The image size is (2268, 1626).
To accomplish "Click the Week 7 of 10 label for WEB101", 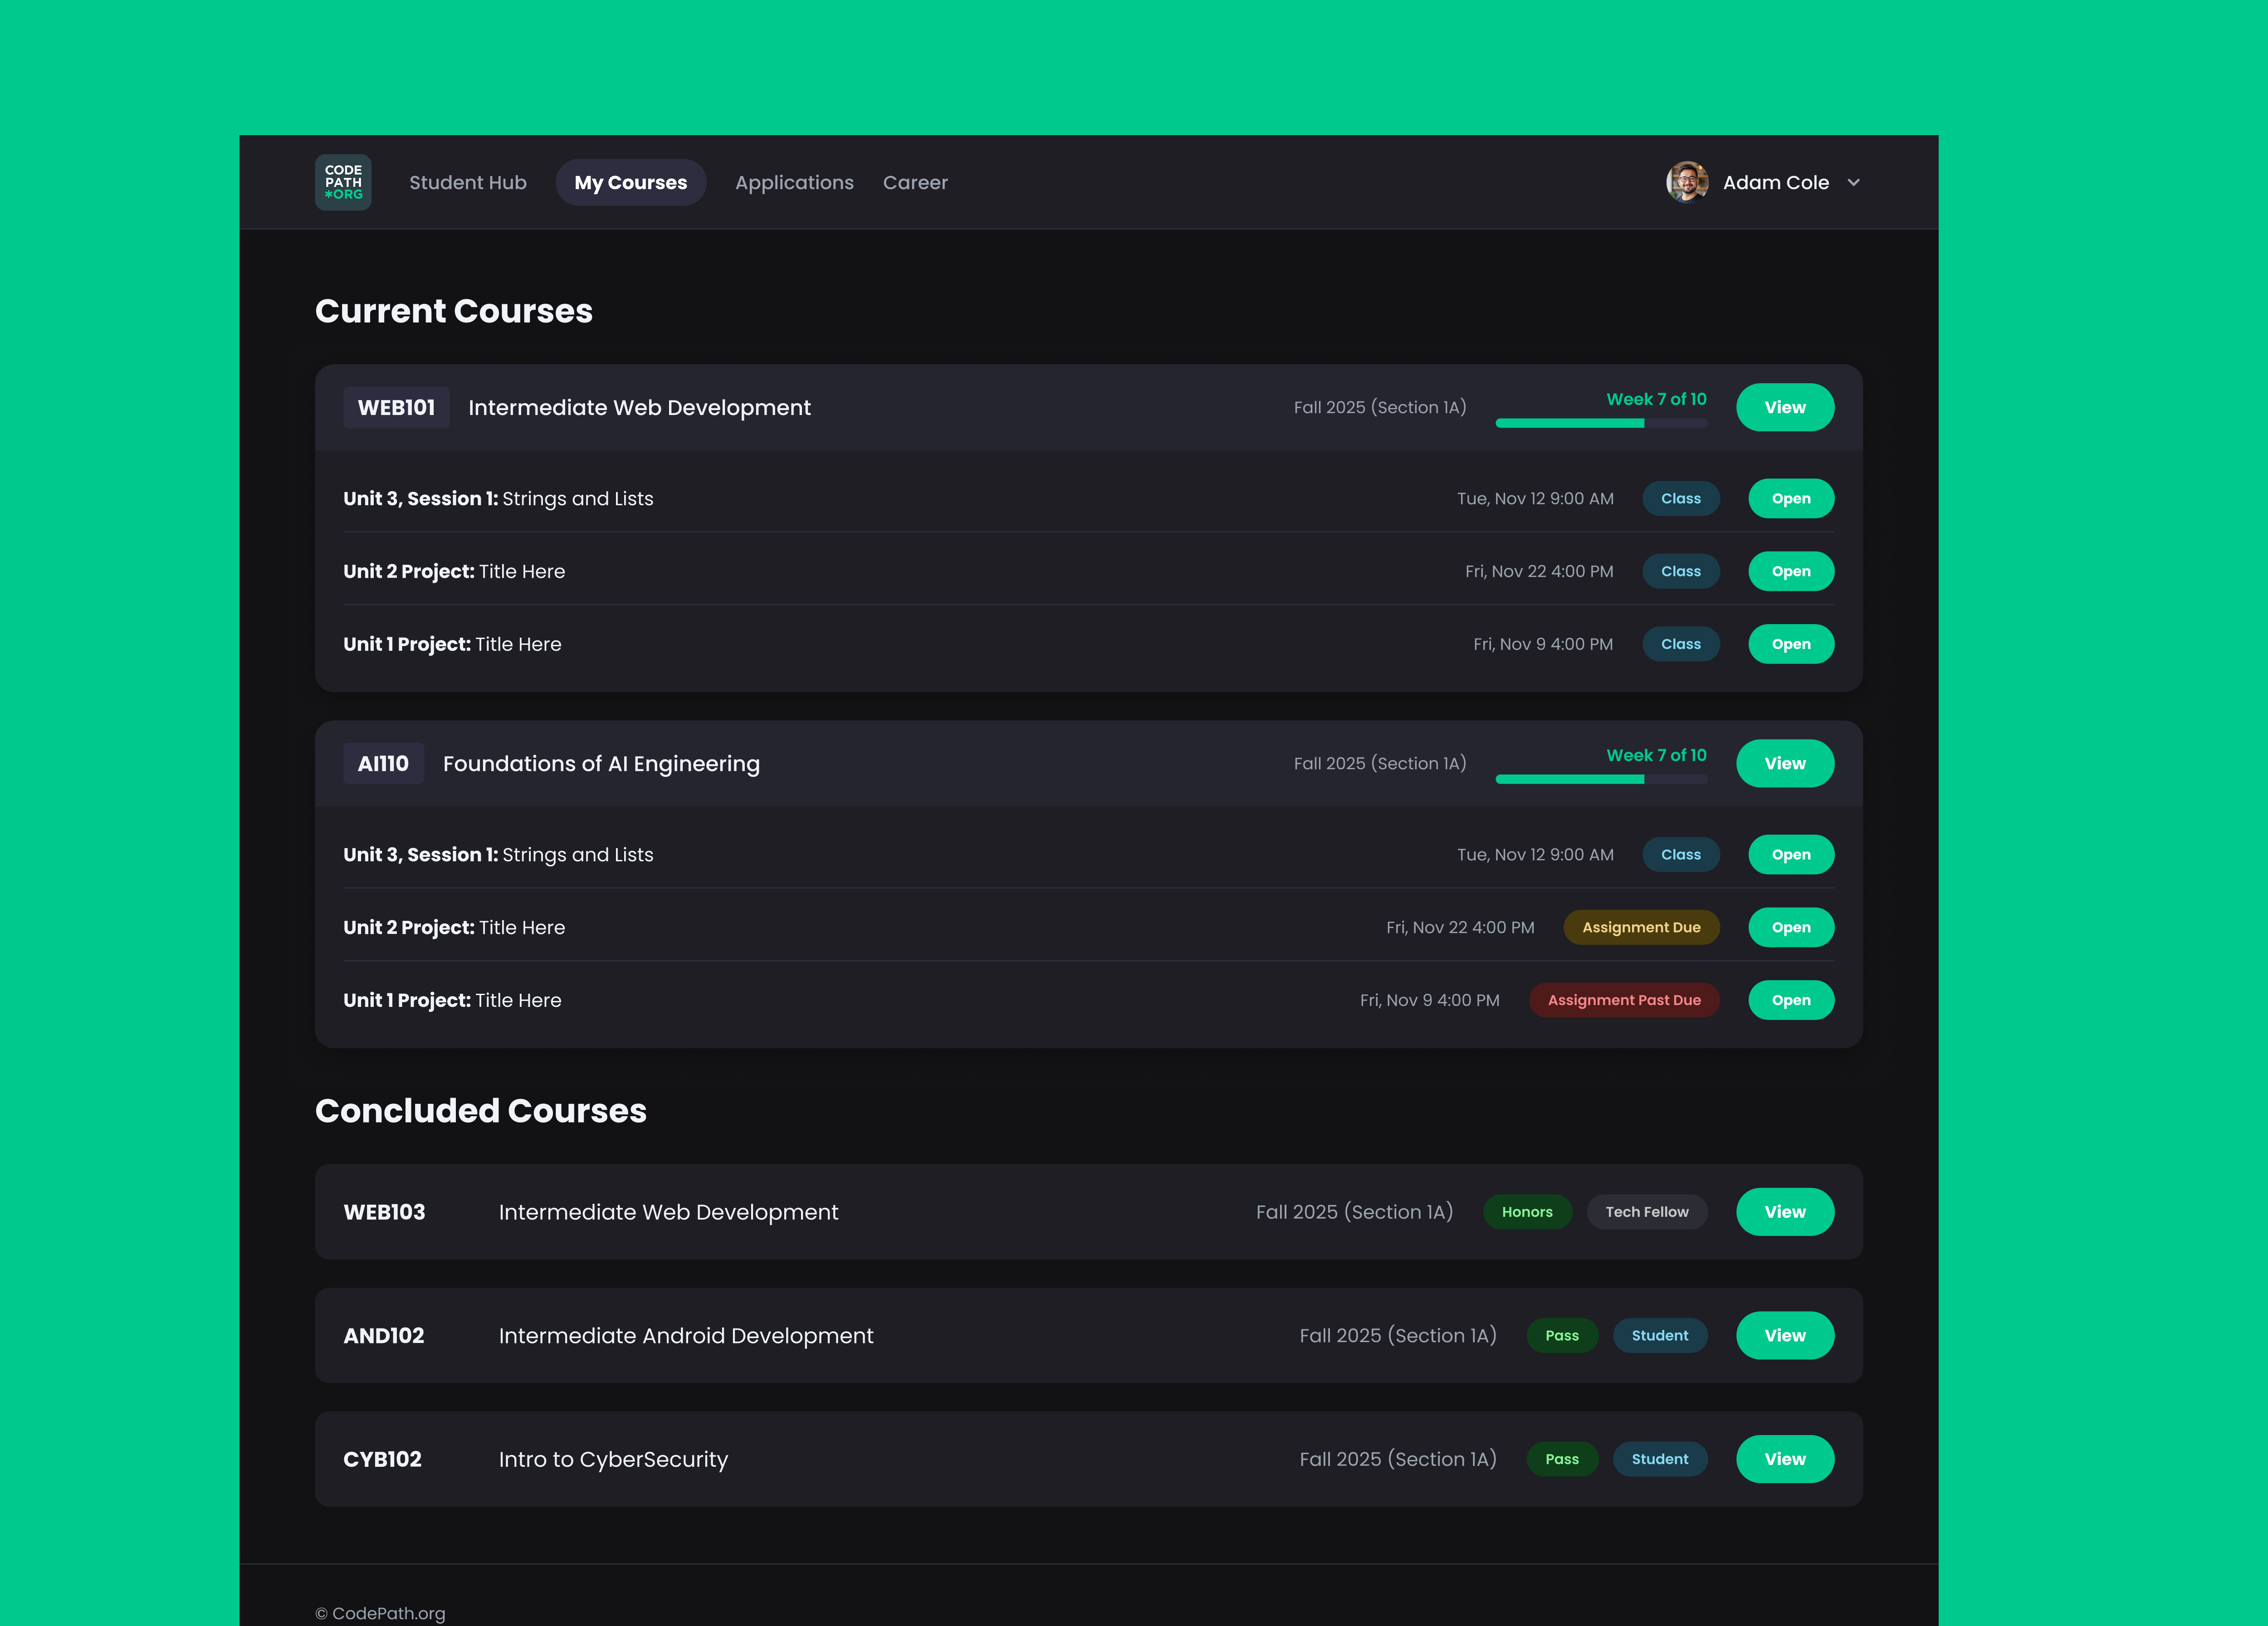I will pos(1656,399).
